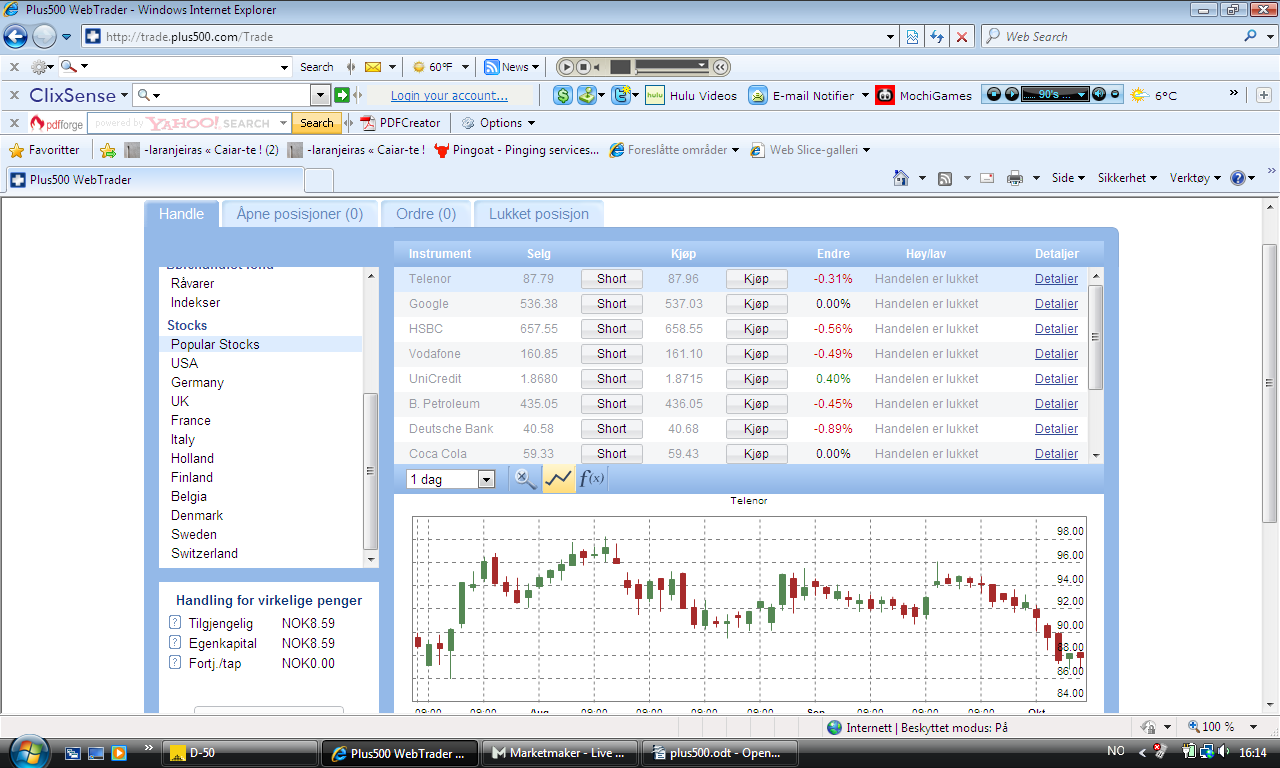Image resolution: width=1280 pixels, height=768 pixels.
Task: Select Germany in the stocks list
Action: 197,382
